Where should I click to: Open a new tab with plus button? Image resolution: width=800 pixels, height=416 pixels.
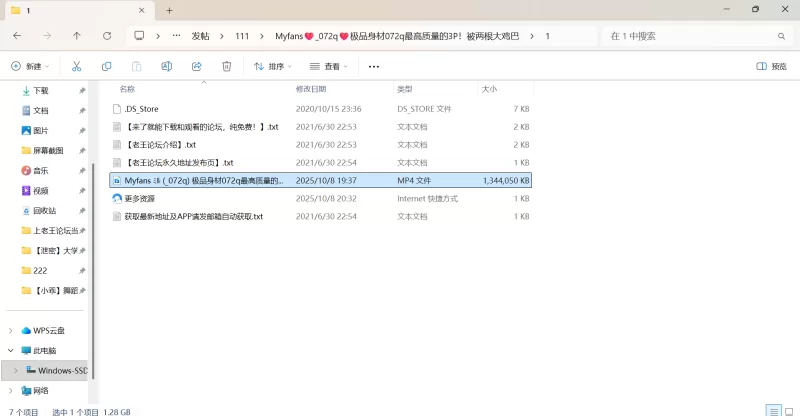point(169,10)
